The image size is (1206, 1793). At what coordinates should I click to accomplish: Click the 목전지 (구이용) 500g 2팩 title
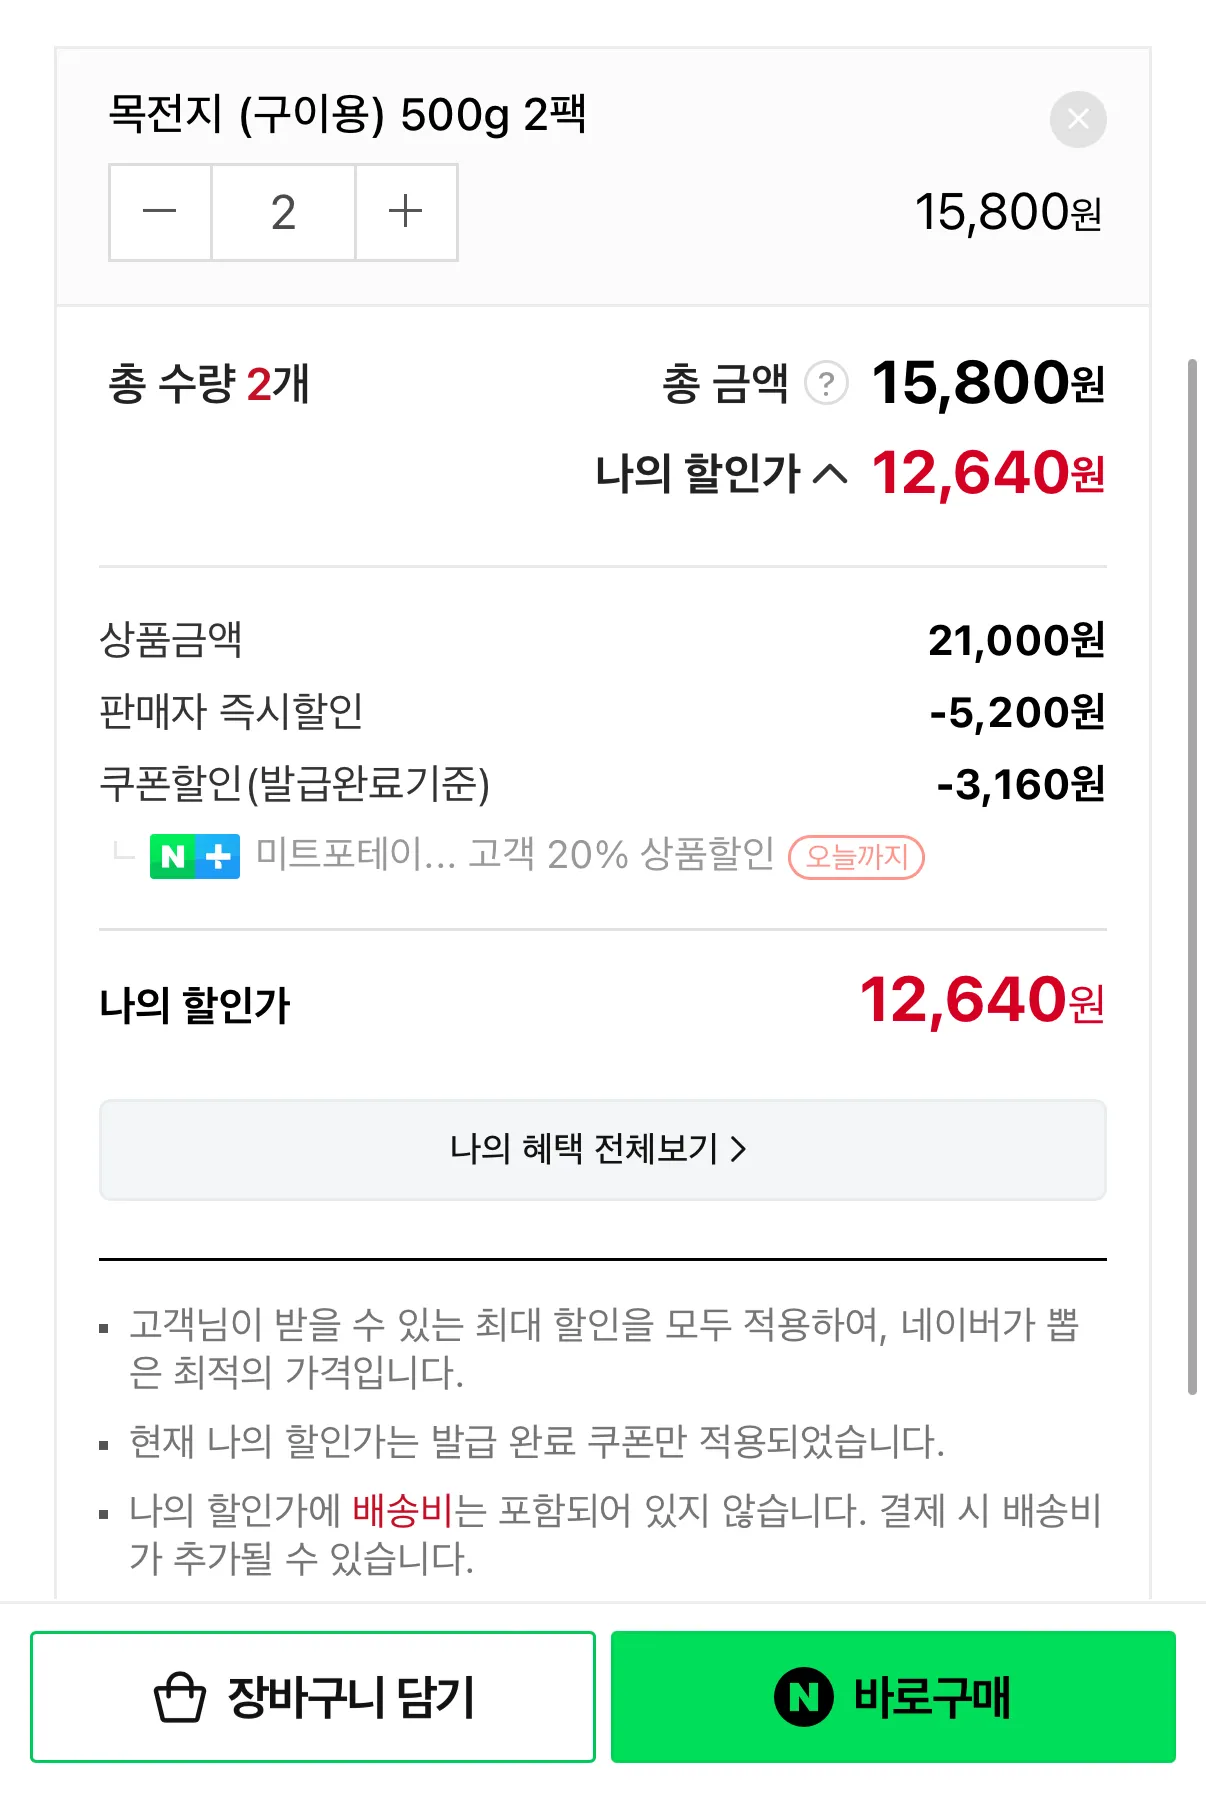[347, 114]
